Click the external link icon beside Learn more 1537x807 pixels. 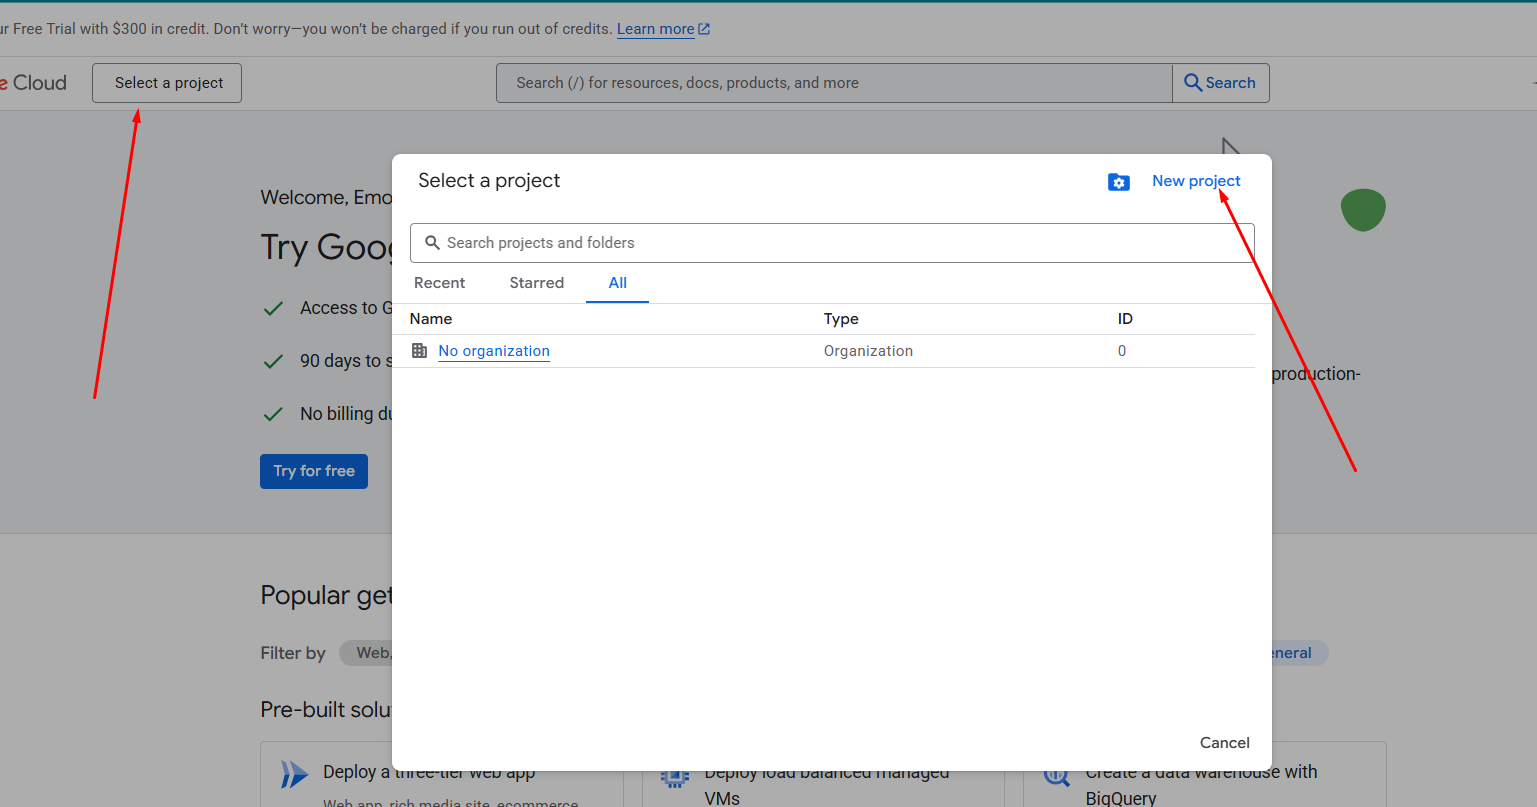coord(704,30)
